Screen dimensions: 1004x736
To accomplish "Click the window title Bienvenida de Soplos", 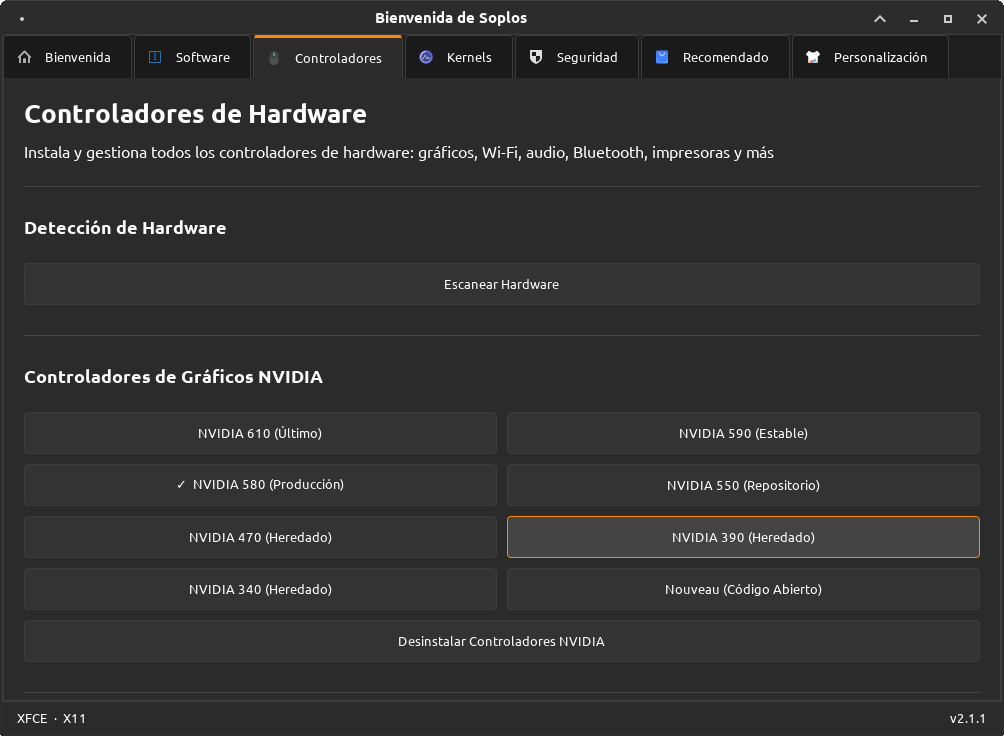I will point(451,18).
